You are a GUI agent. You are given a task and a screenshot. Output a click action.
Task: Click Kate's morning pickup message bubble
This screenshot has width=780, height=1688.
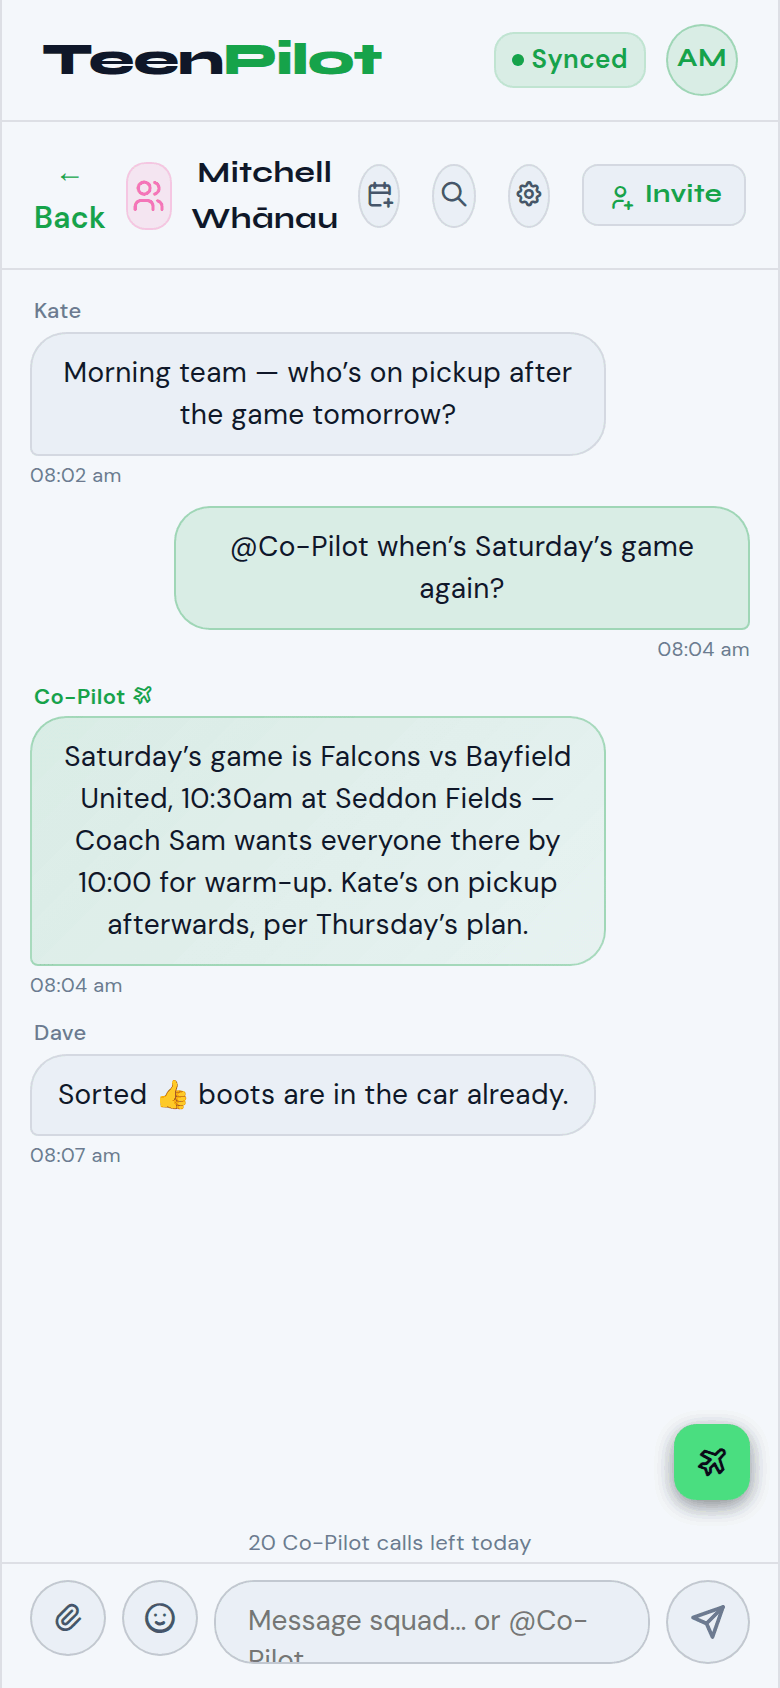point(318,394)
